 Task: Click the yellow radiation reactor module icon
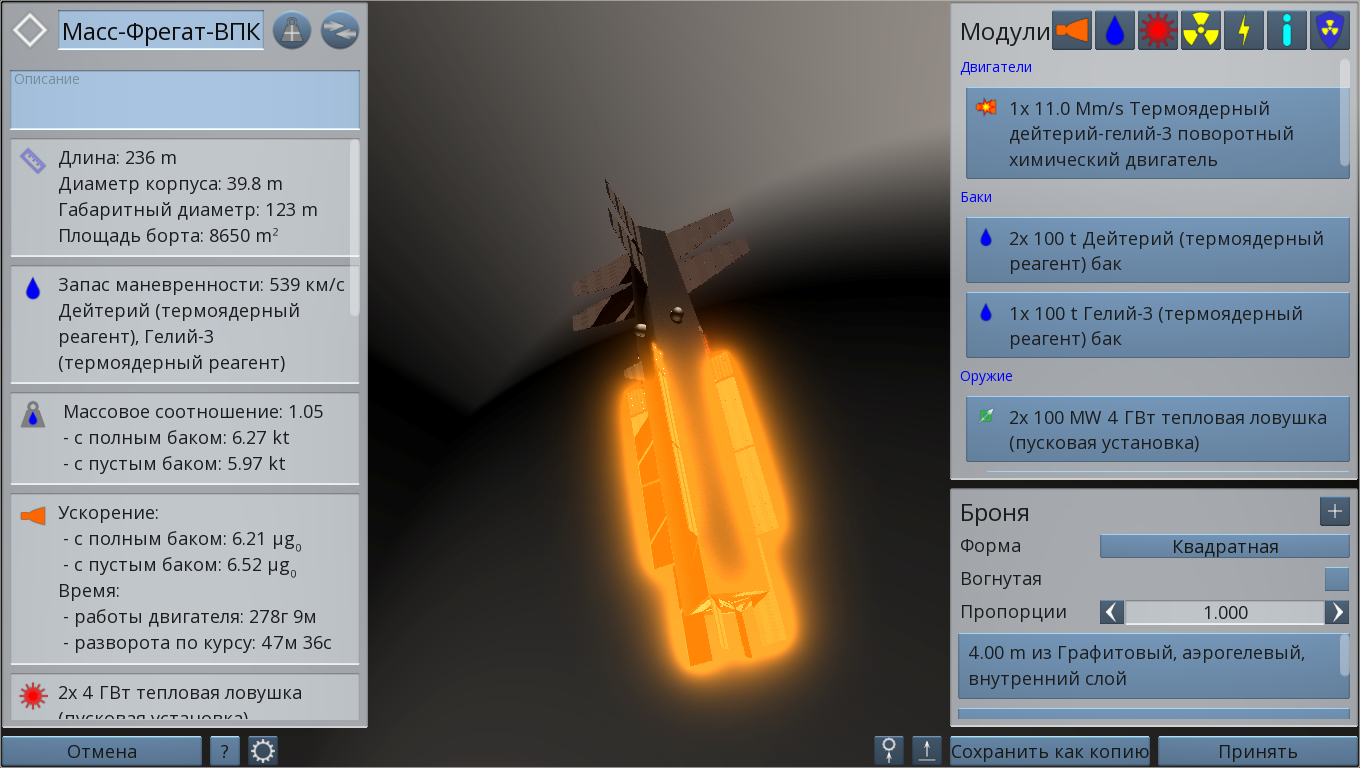pos(1201,31)
